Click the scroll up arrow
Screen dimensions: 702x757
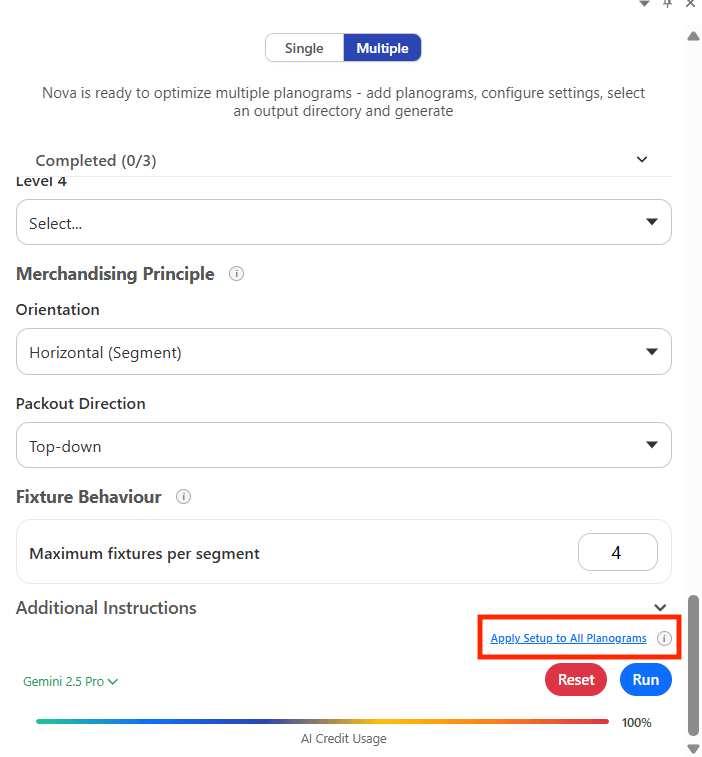point(693,36)
